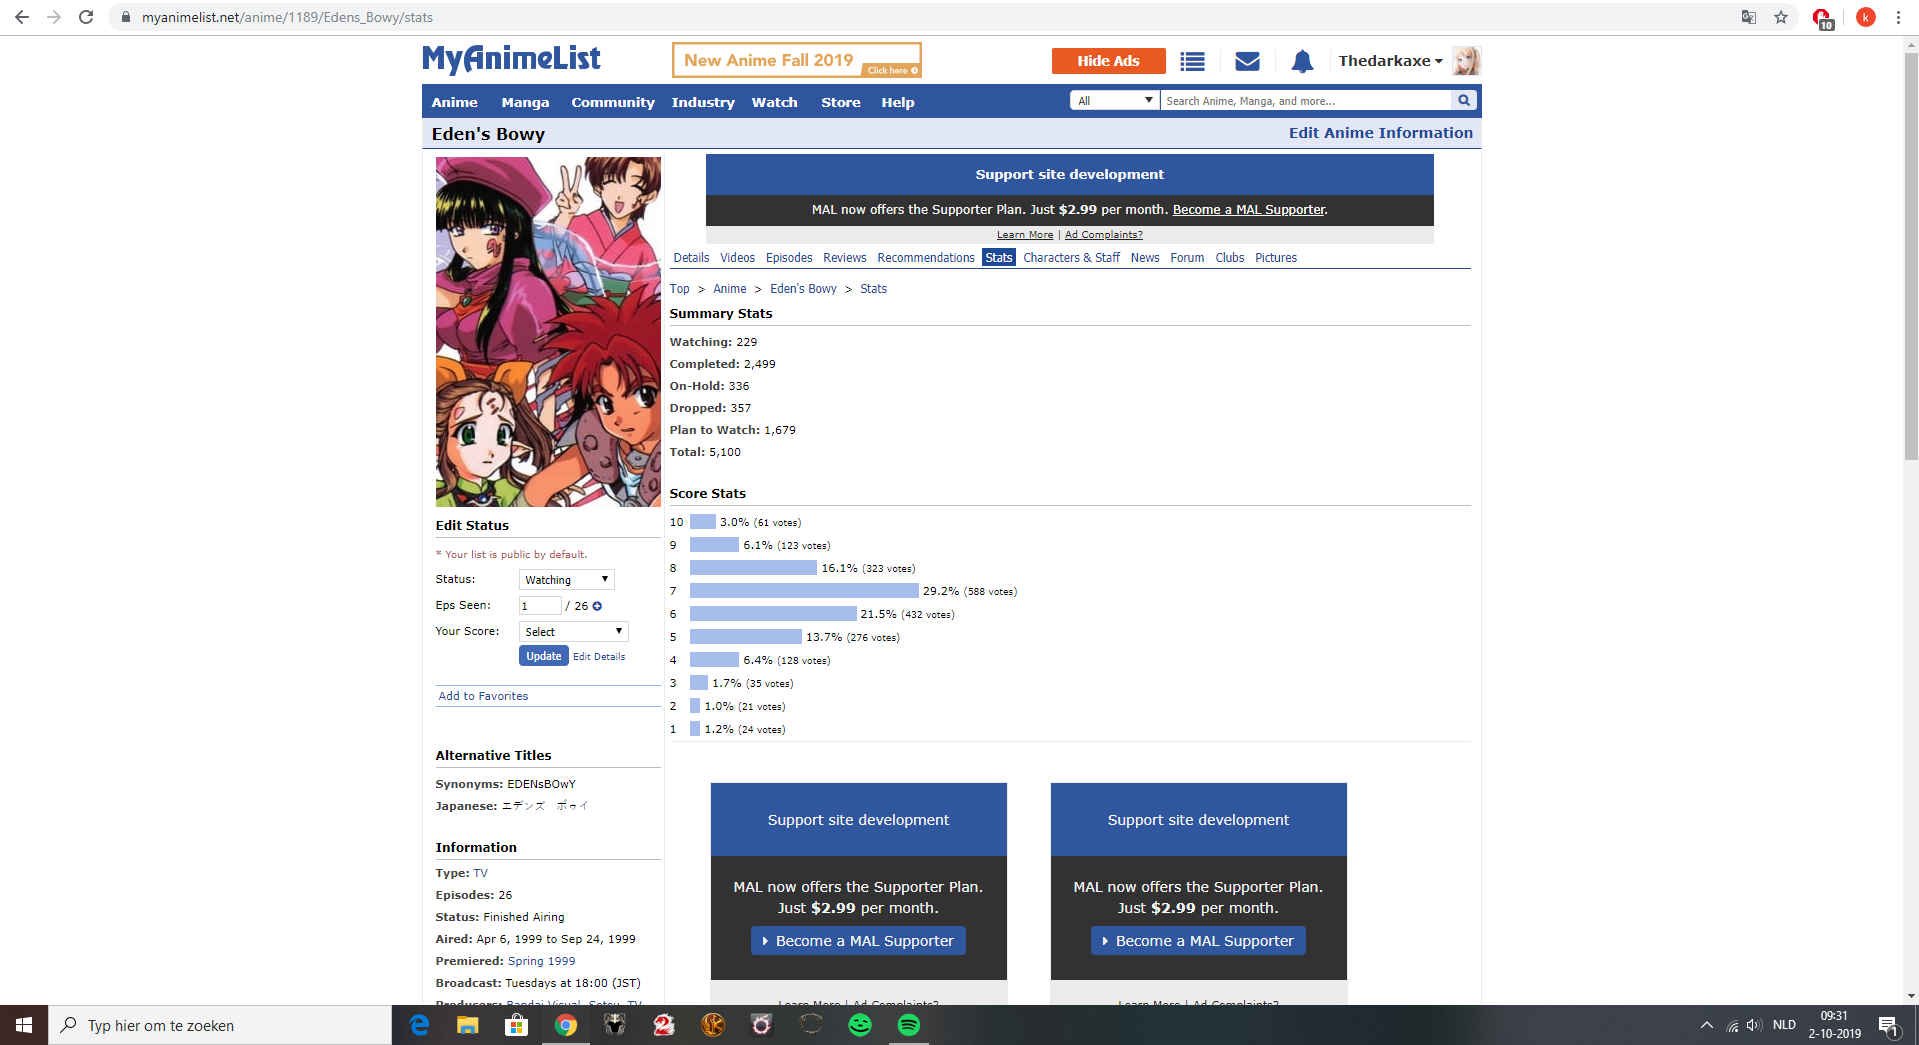The height and width of the screenshot is (1045, 1919).
Task: Bookmark this page with star icon
Action: tap(1781, 17)
